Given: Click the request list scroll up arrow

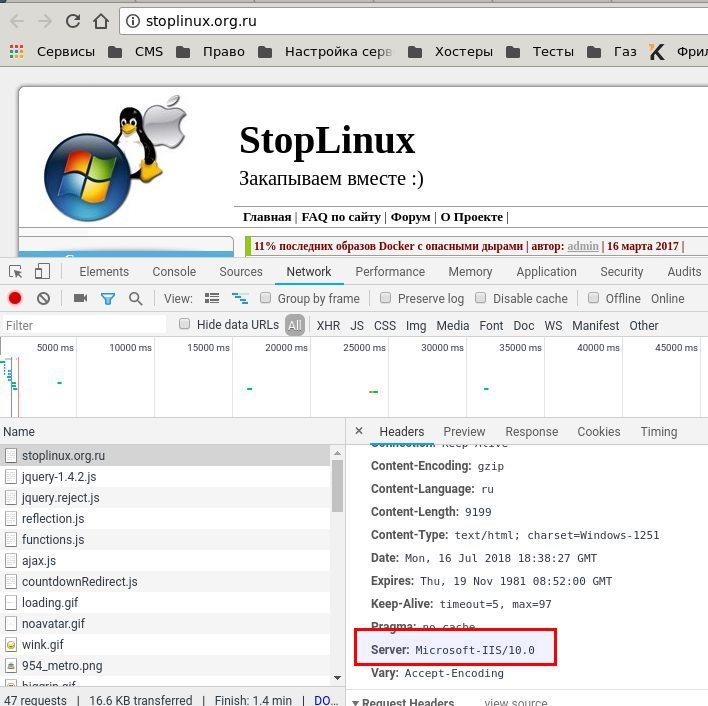Looking at the screenshot, I should 337,453.
